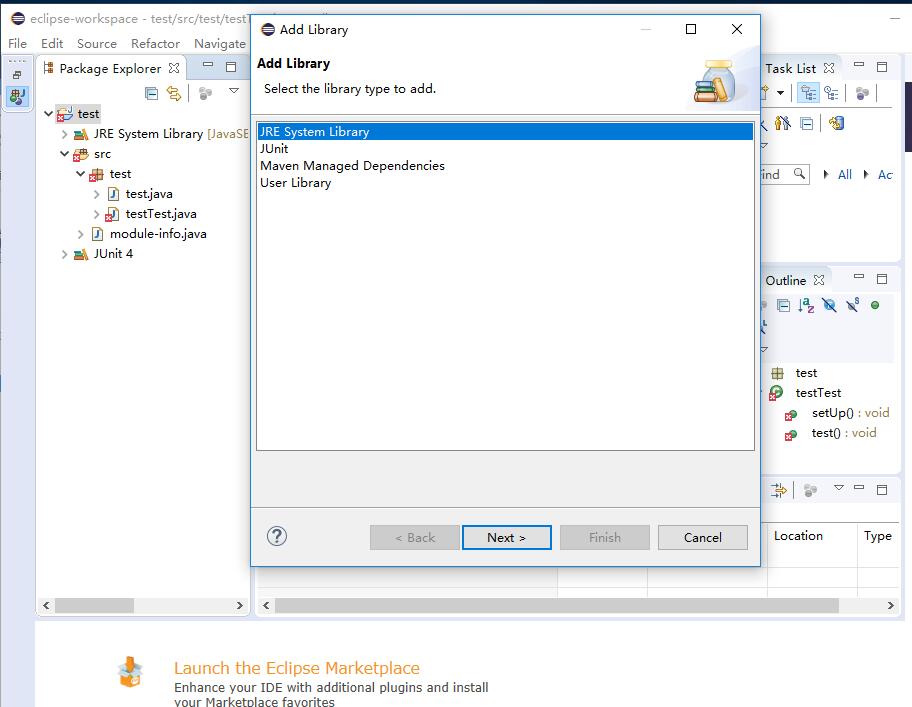Minimize the Task List view

[x=859, y=65]
